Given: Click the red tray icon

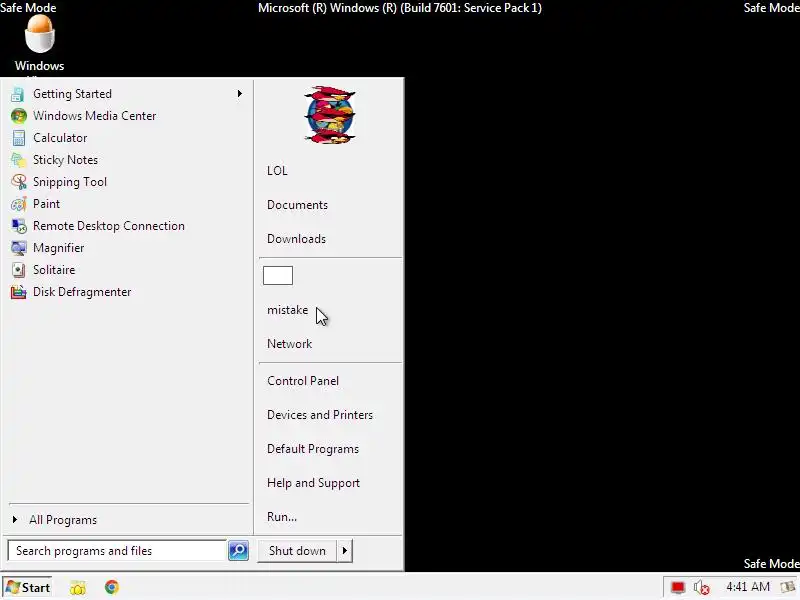Looking at the screenshot, I should point(678,588).
